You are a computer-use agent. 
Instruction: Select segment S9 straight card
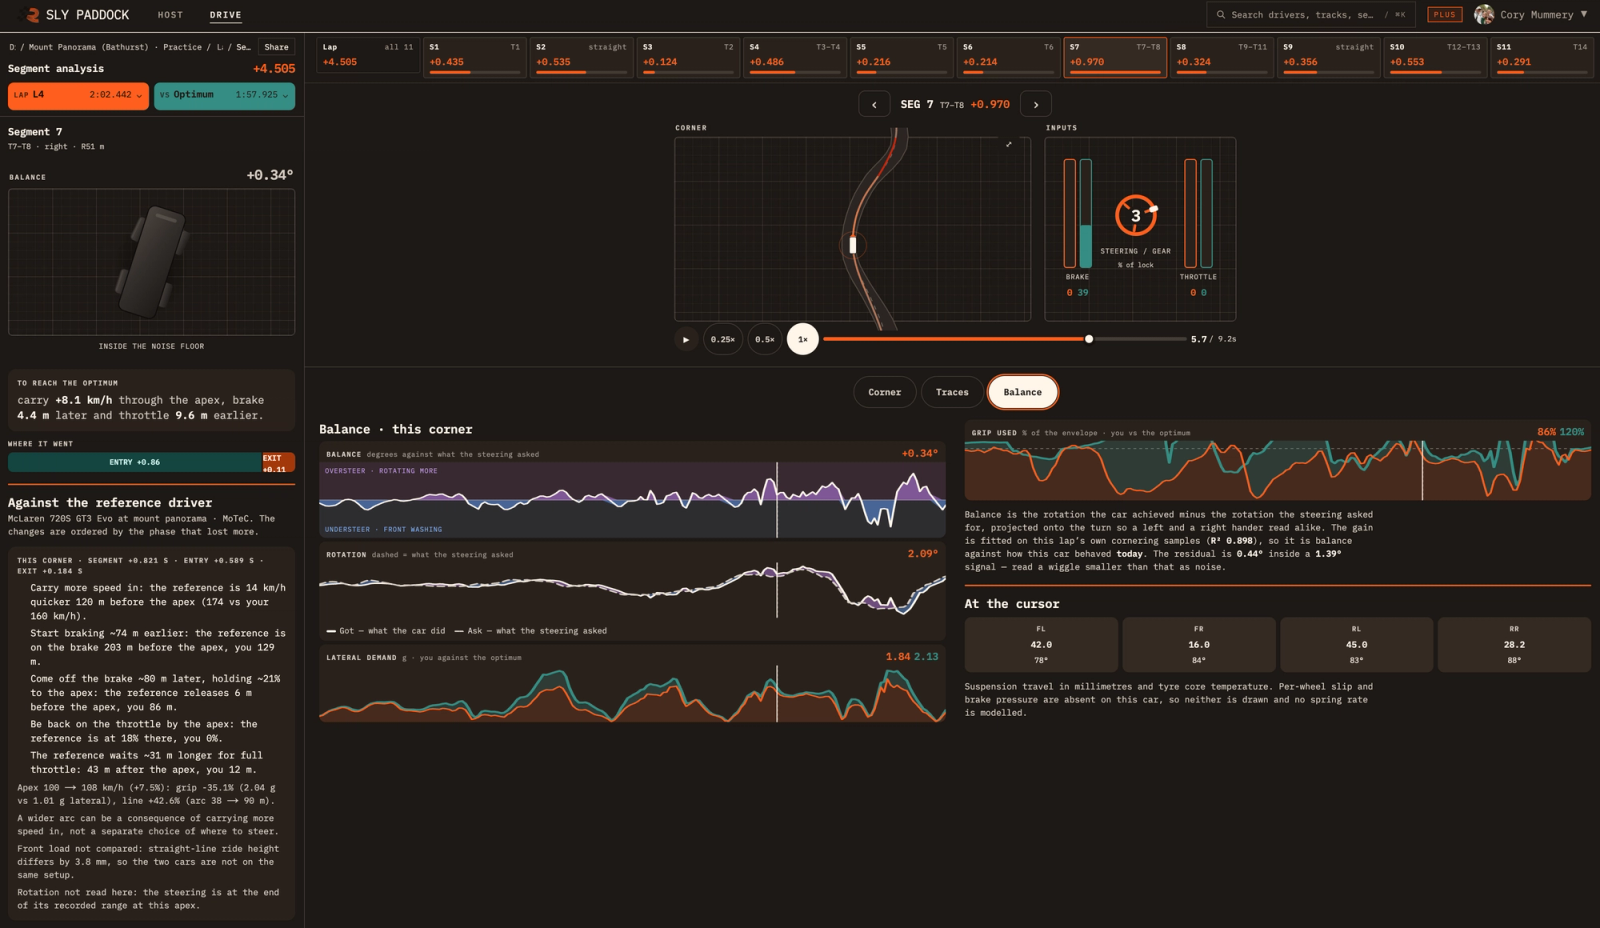[x=1328, y=56]
